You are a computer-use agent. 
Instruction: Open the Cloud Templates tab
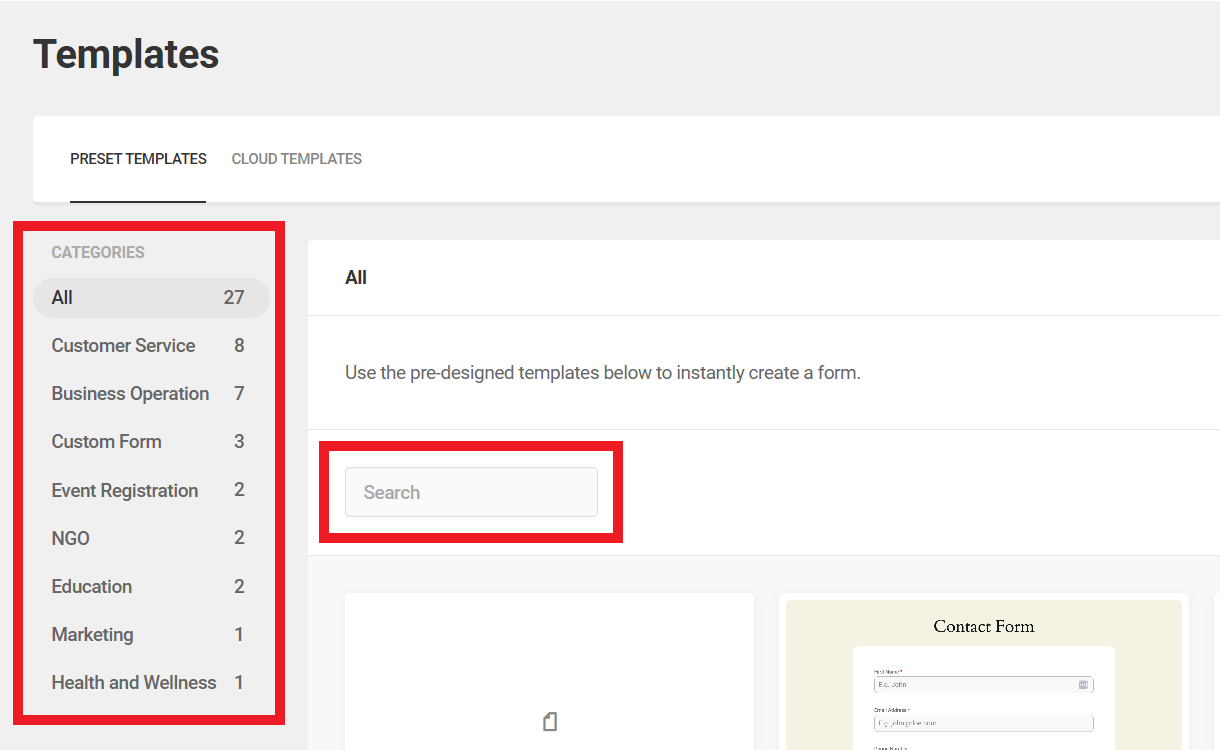coord(297,159)
